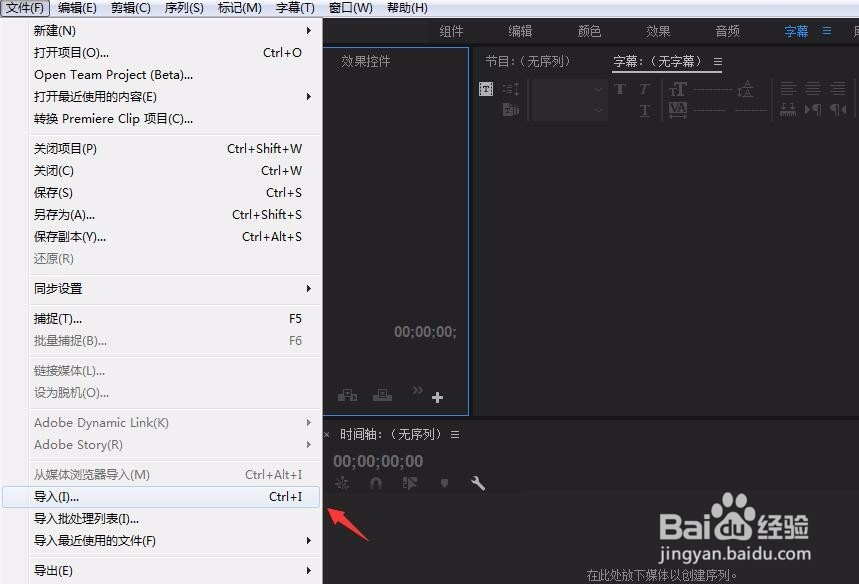Open timeline display settings wrench

(478, 483)
